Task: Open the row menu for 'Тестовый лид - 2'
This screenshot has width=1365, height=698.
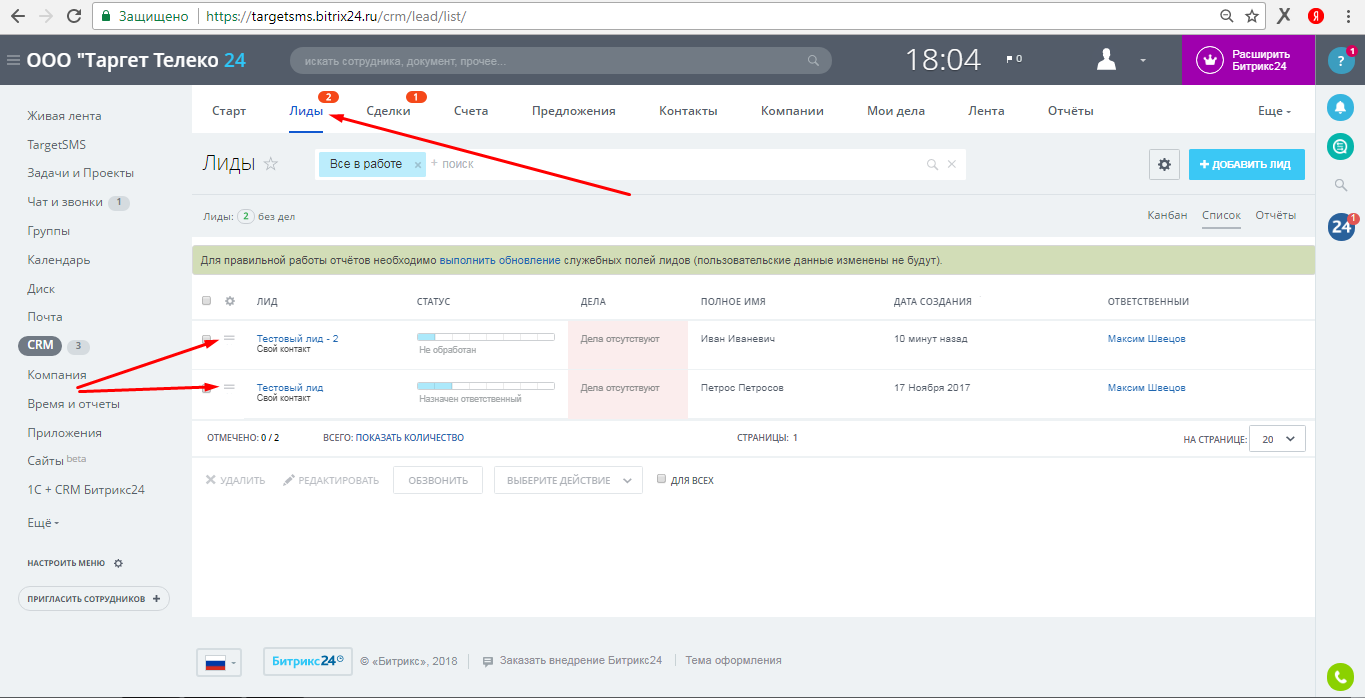Action: pos(229,339)
